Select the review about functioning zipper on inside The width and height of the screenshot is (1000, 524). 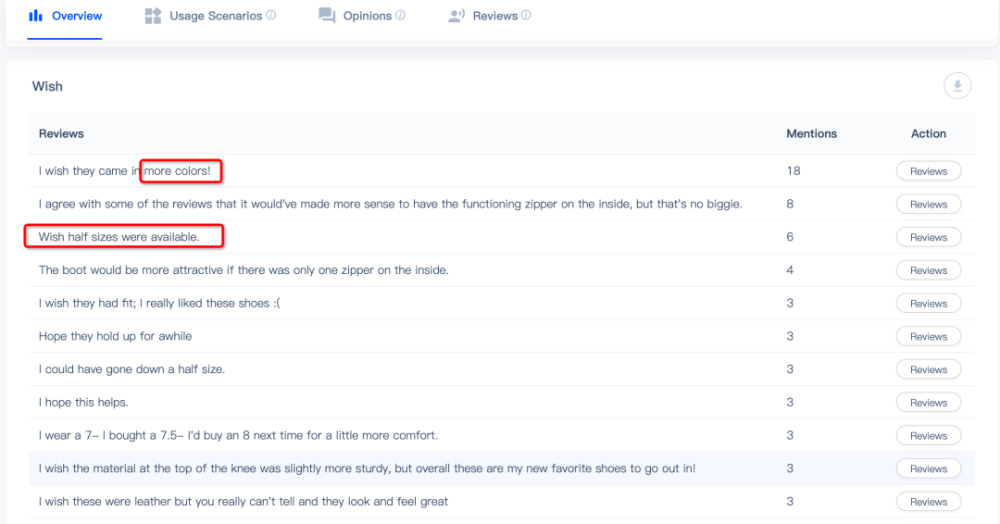click(x=390, y=204)
